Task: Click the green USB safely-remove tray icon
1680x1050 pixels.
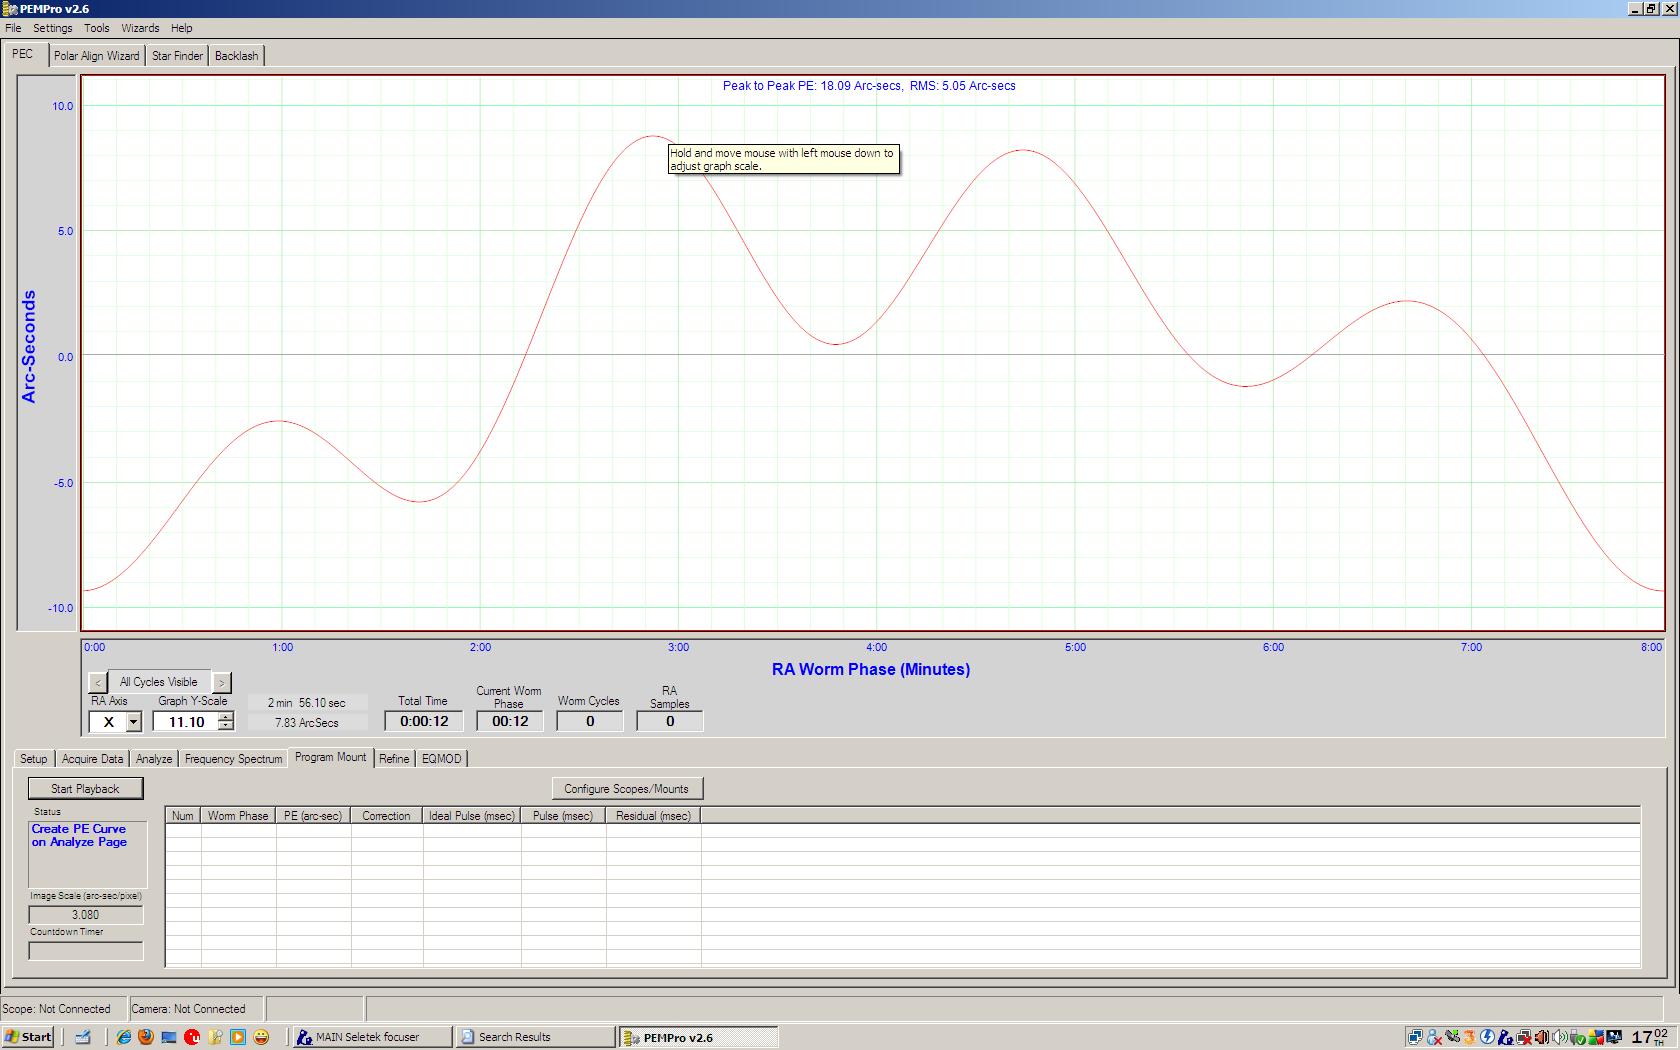Action: 1577,1037
